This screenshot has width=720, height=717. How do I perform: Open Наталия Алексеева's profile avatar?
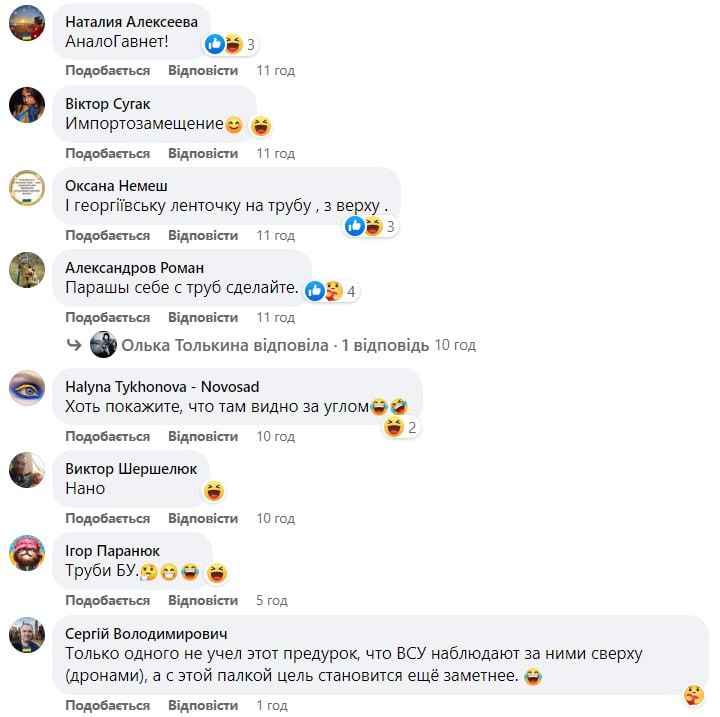[x=27, y=23]
